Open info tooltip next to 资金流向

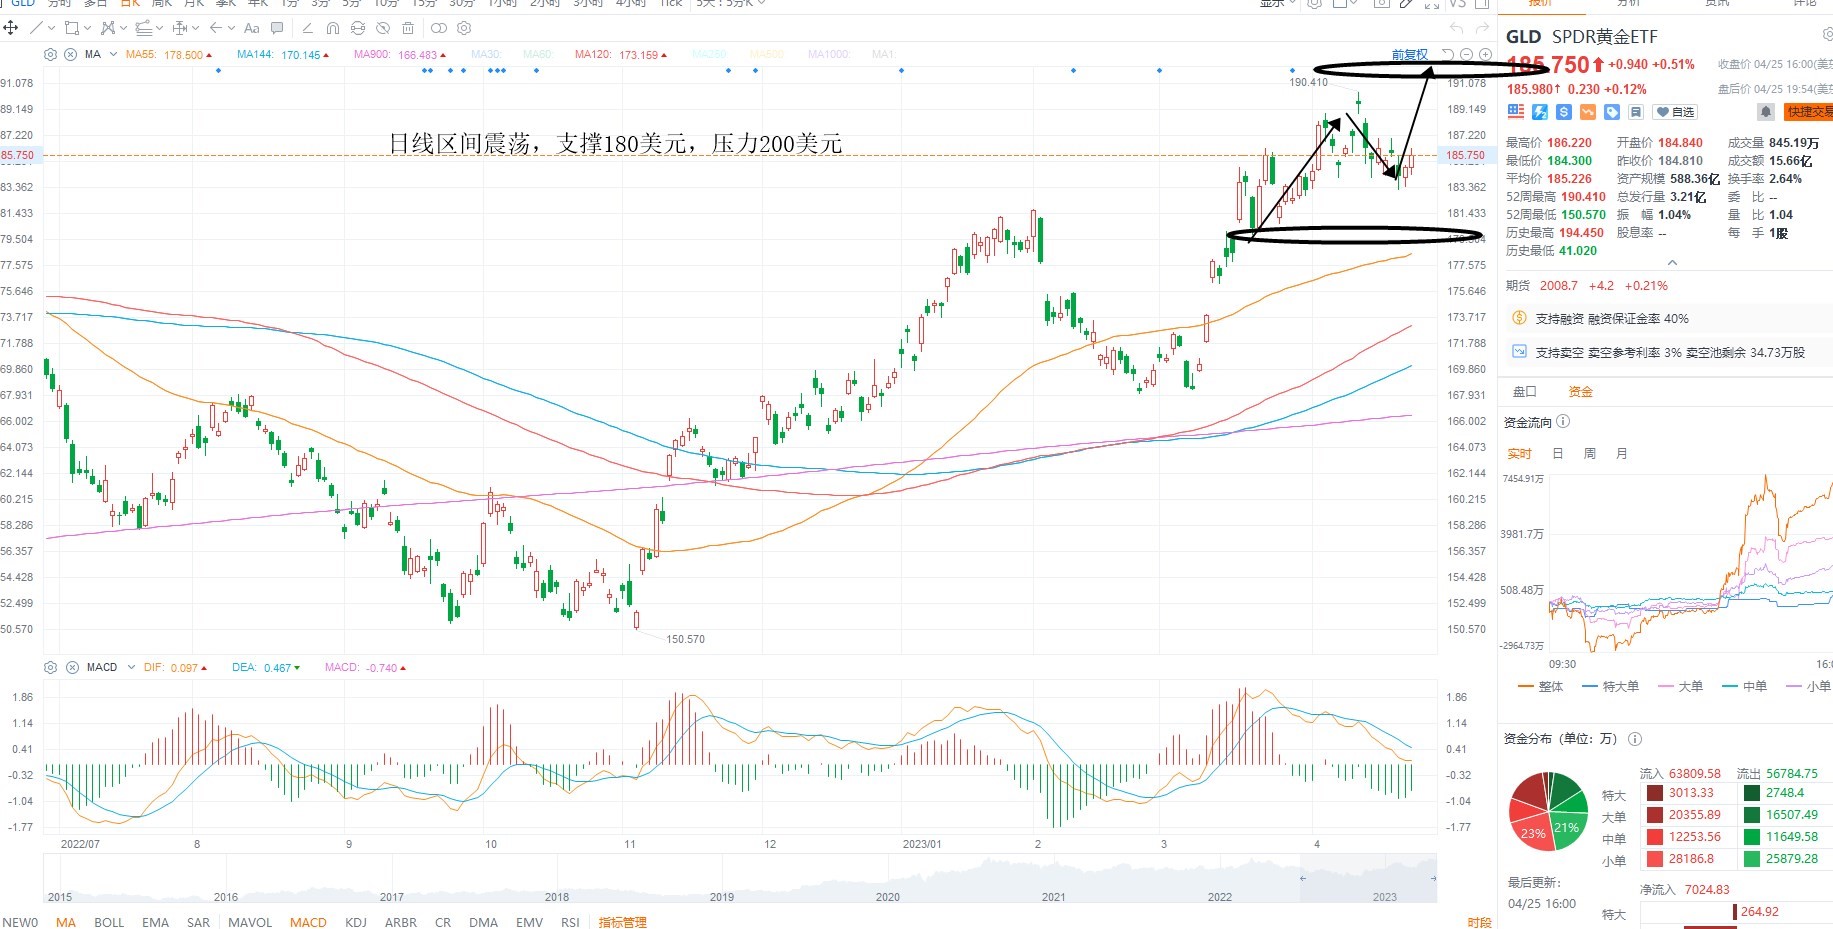click(1563, 422)
